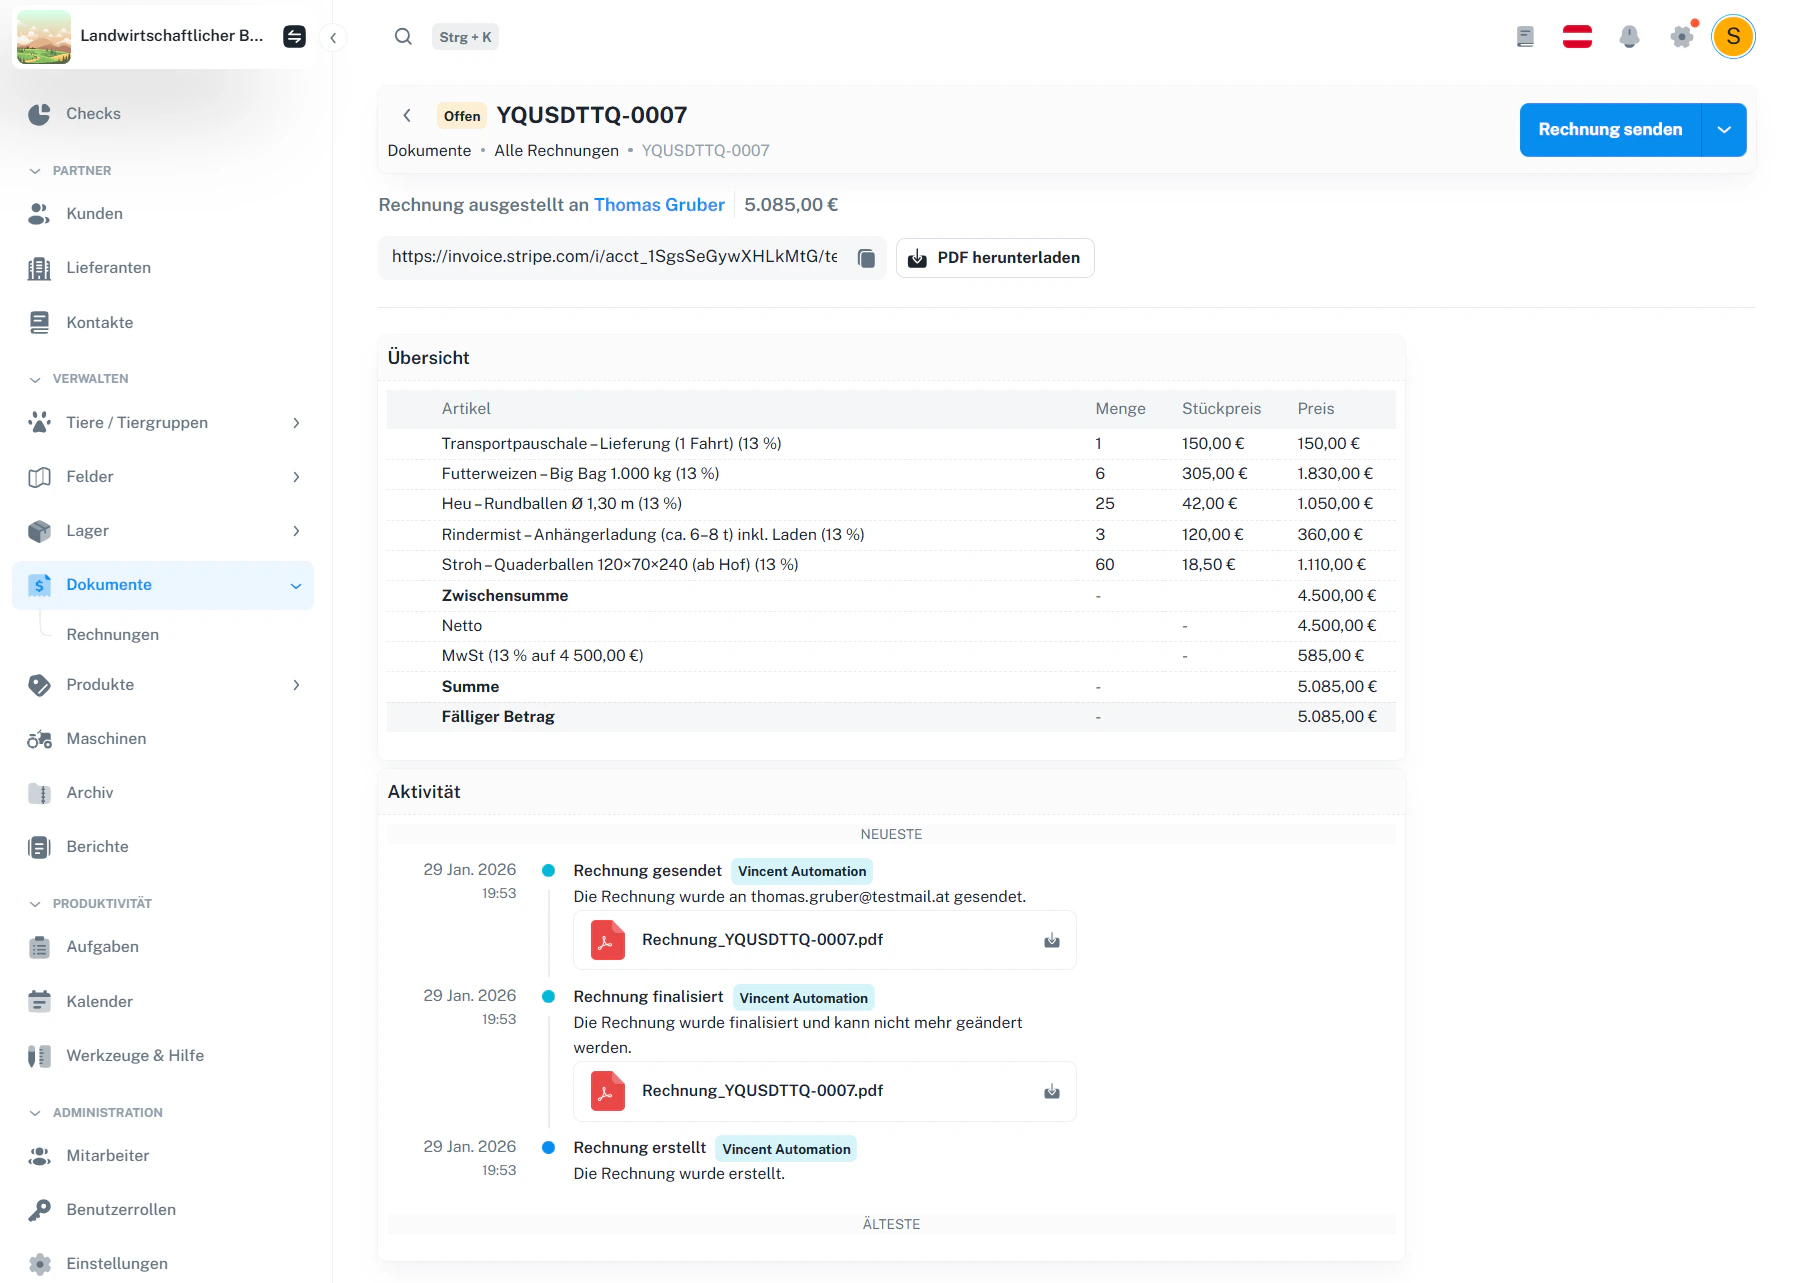Image resolution: width=1794 pixels, height=1283 pixels.
Task: Select 'Stroh – Quaderballen' row
Action: click(891, 565)
